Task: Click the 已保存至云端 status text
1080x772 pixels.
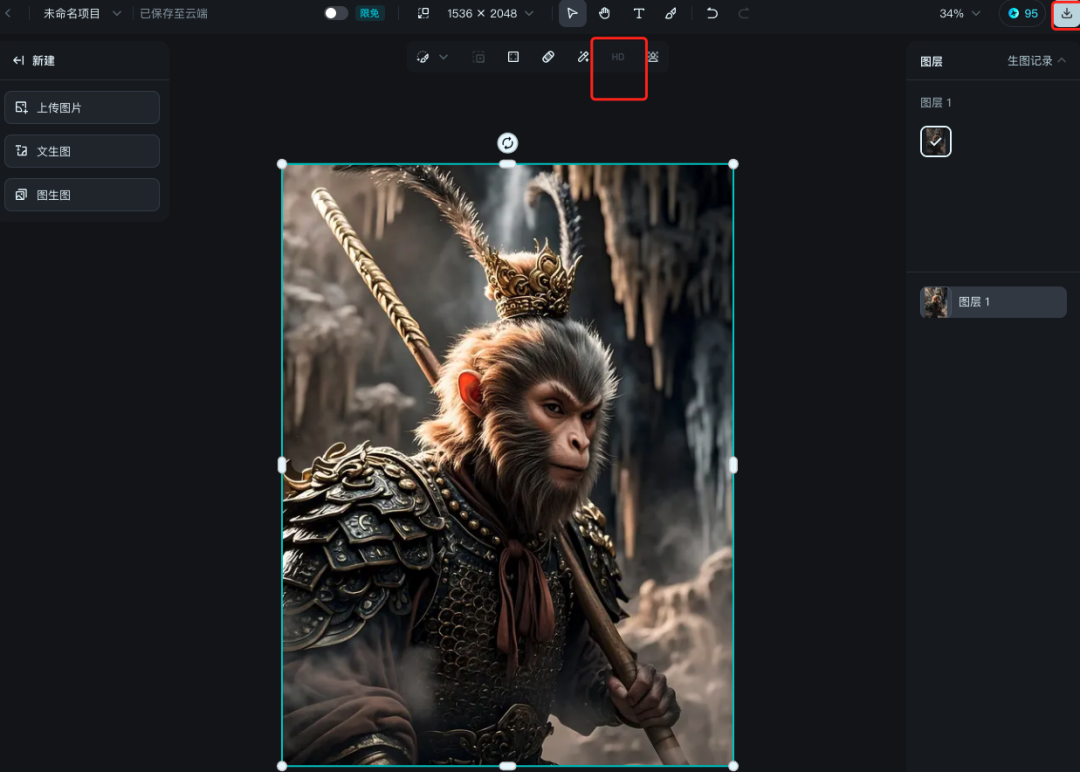Action: click(x=174, y=13)
